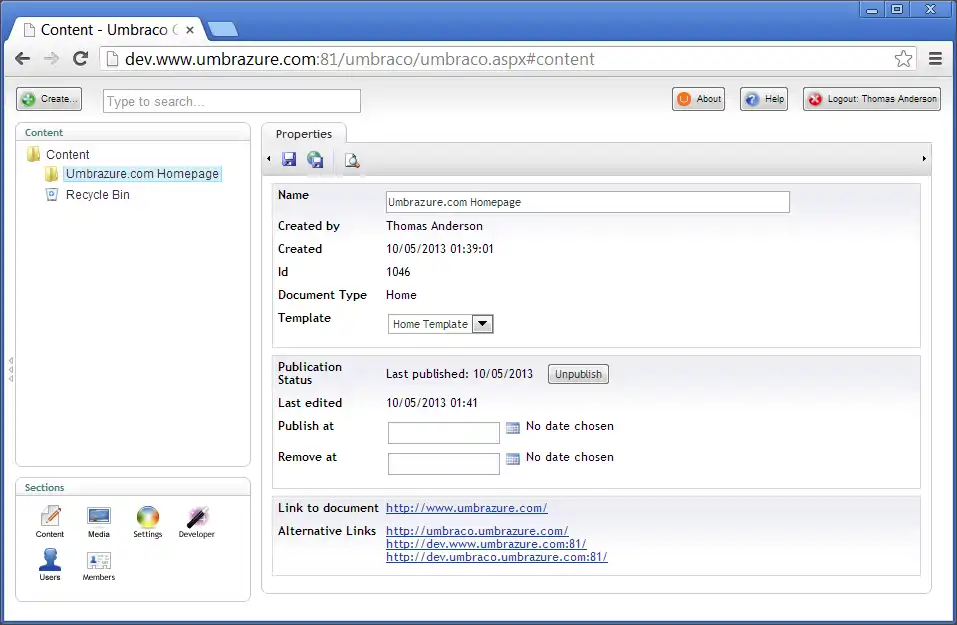
Task: Click the Name input field
Action: point(588,202)
